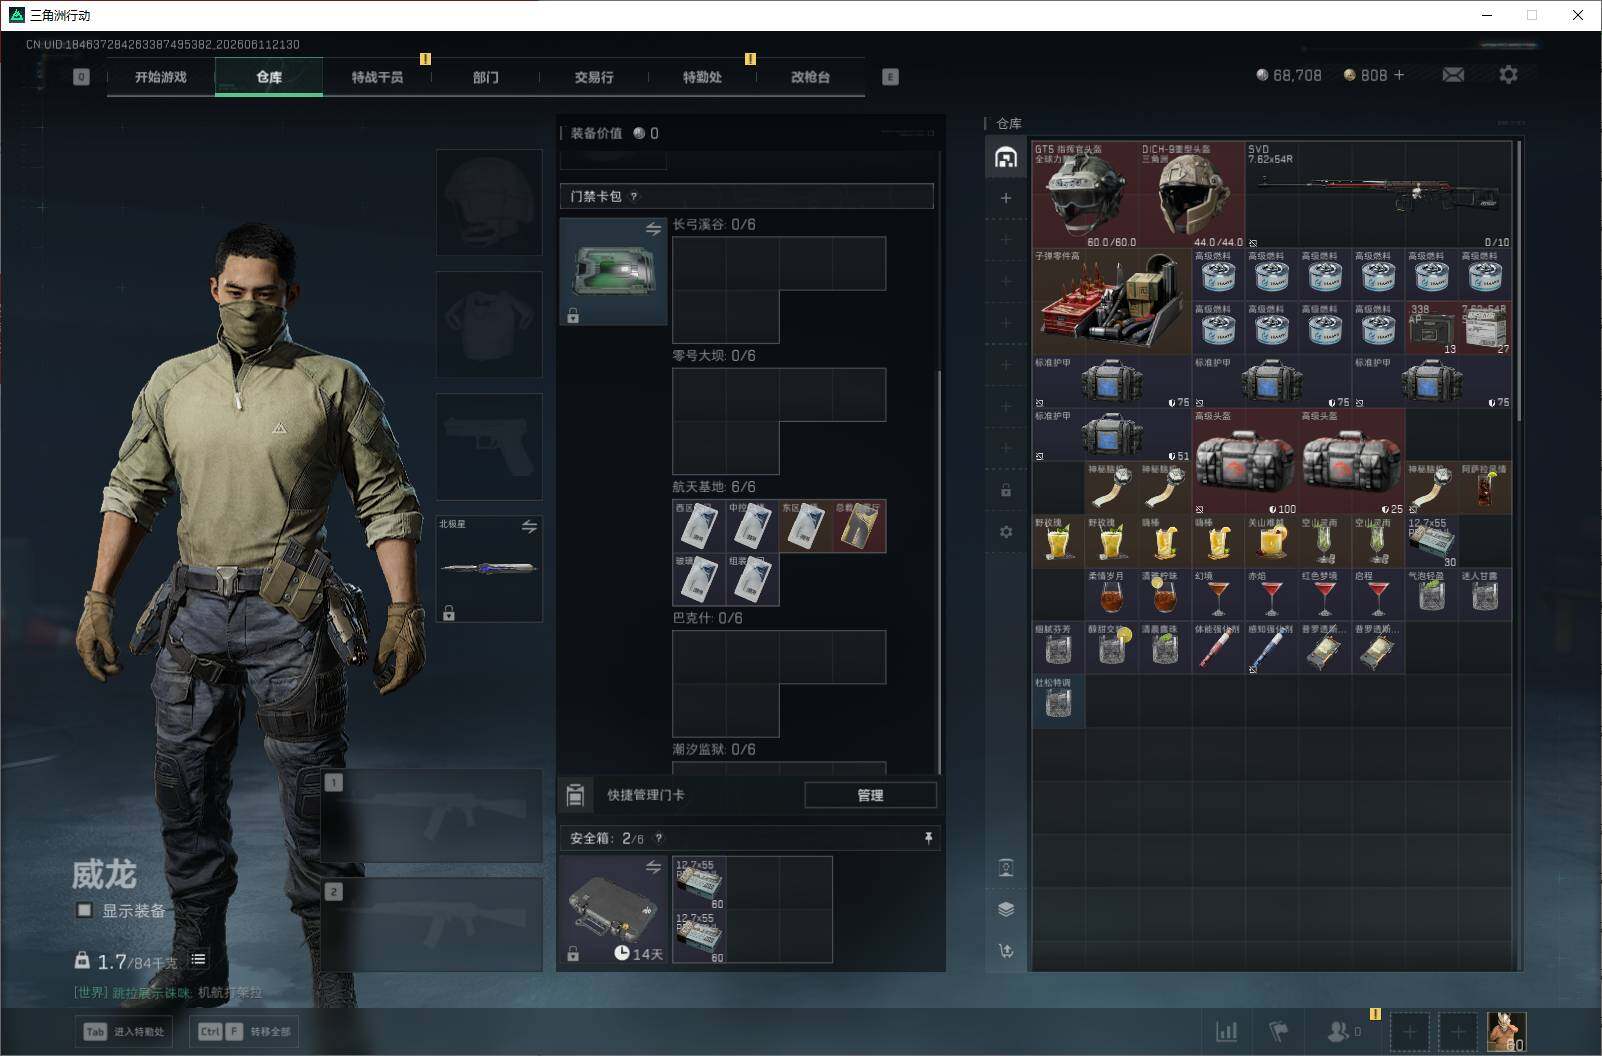Screen dimensions: 1602x1056
Task: Click the 12.7x55 ammo with 30 count
Action: (x=1432, y=541)
